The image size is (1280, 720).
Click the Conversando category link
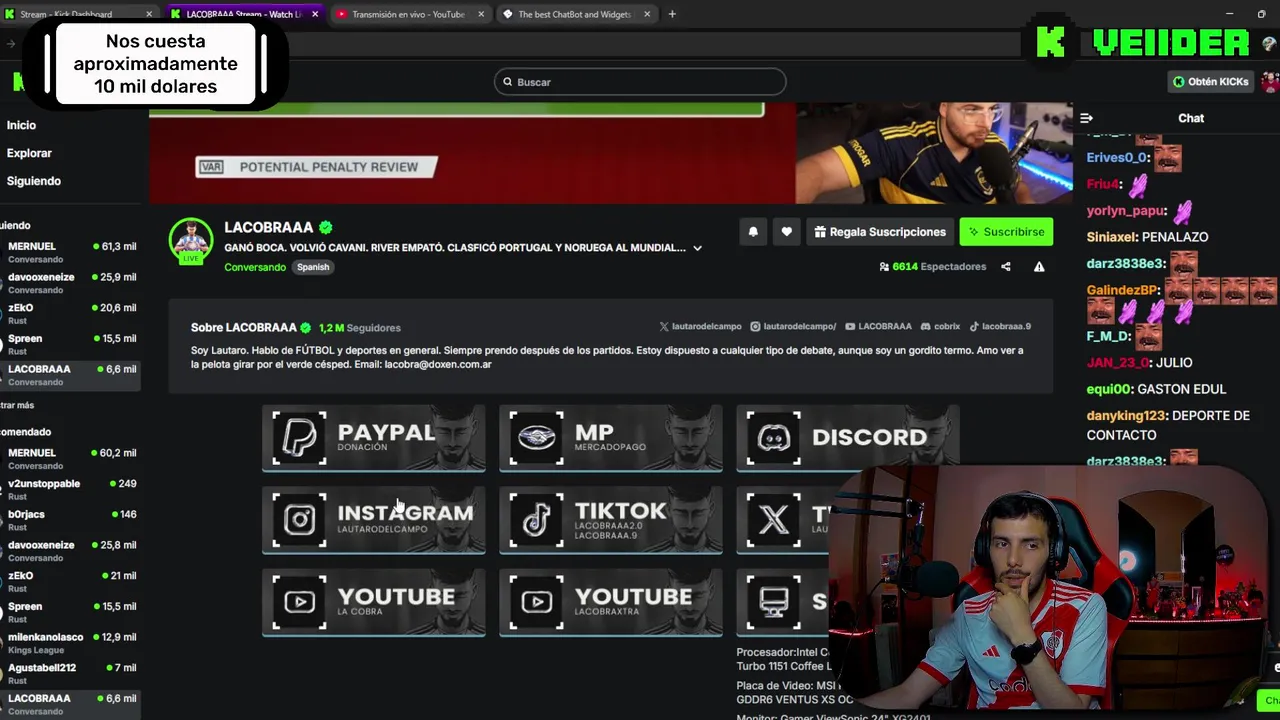[x=255, y=267]
